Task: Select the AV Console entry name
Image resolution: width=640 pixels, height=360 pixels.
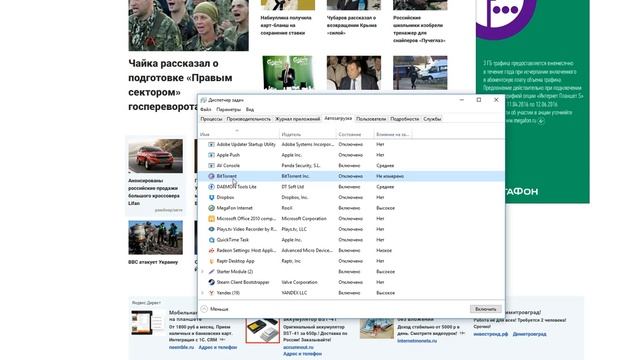Action: [x=228, y=166]
